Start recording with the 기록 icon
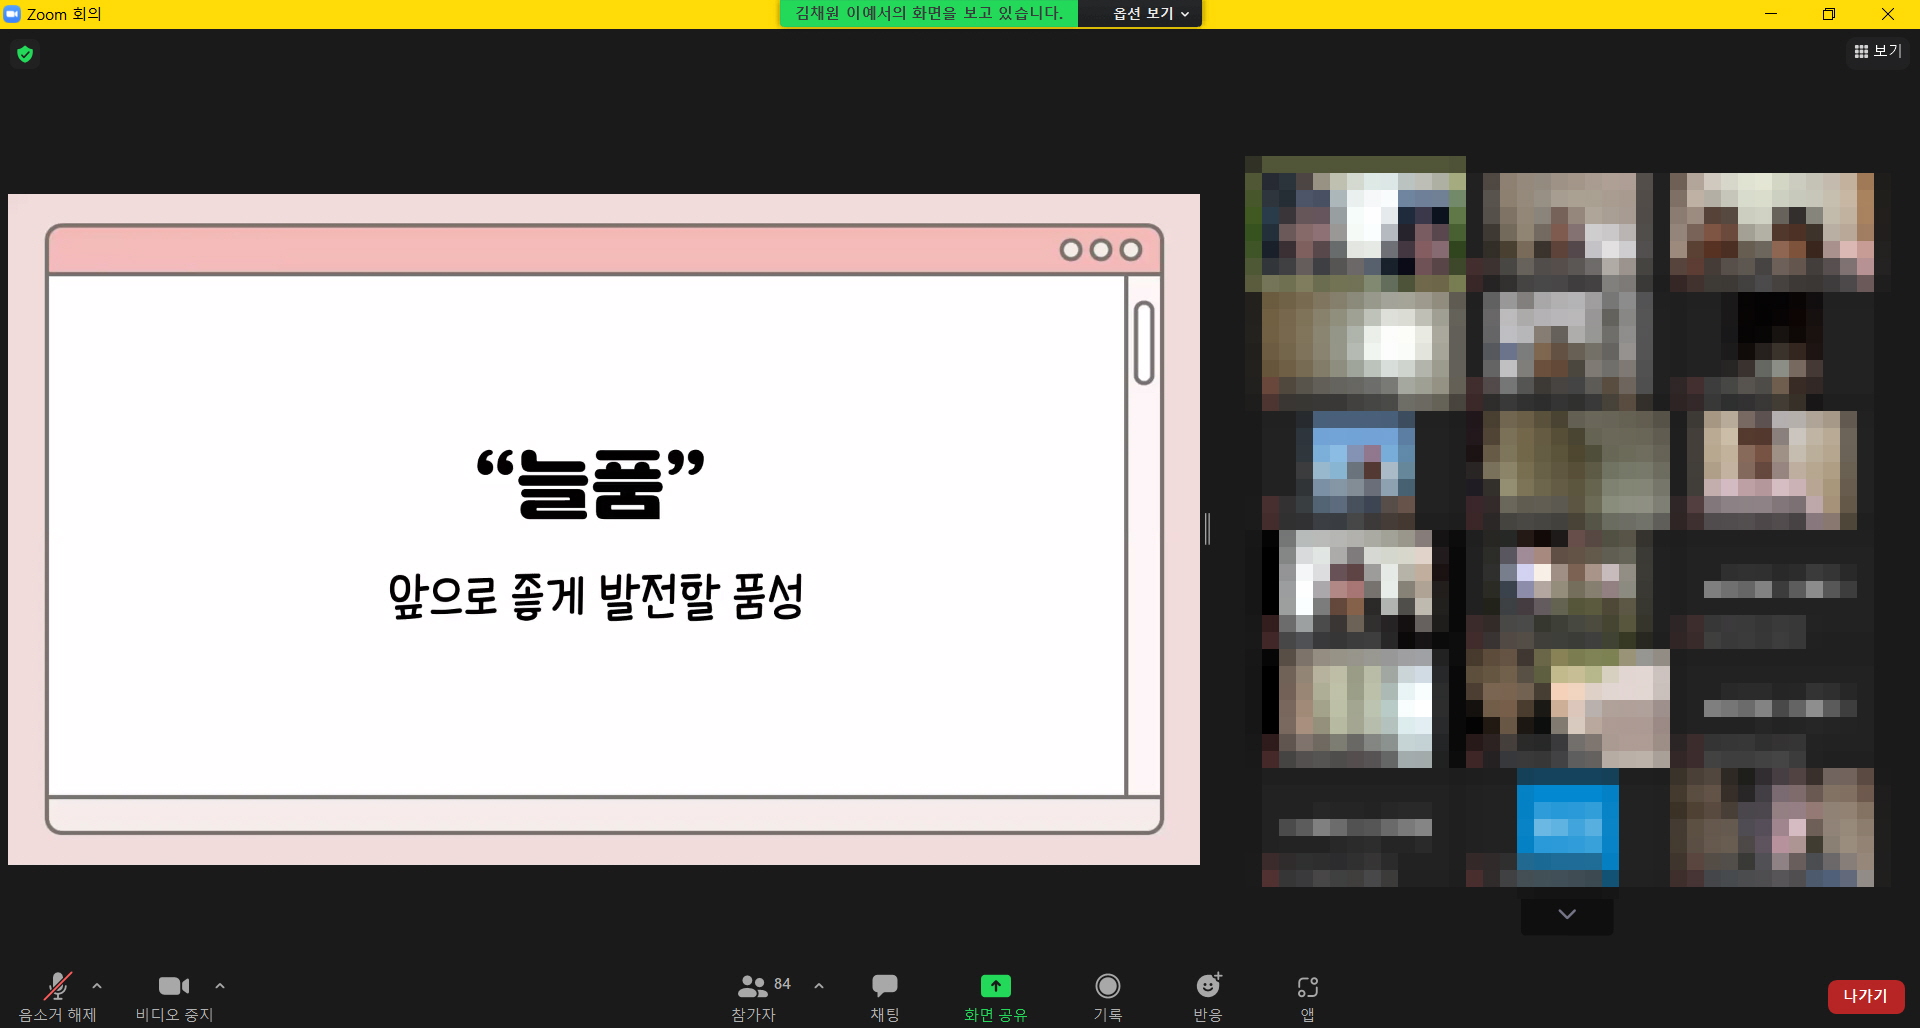Screen dimensions: 1920x1028 (1107, 987)
